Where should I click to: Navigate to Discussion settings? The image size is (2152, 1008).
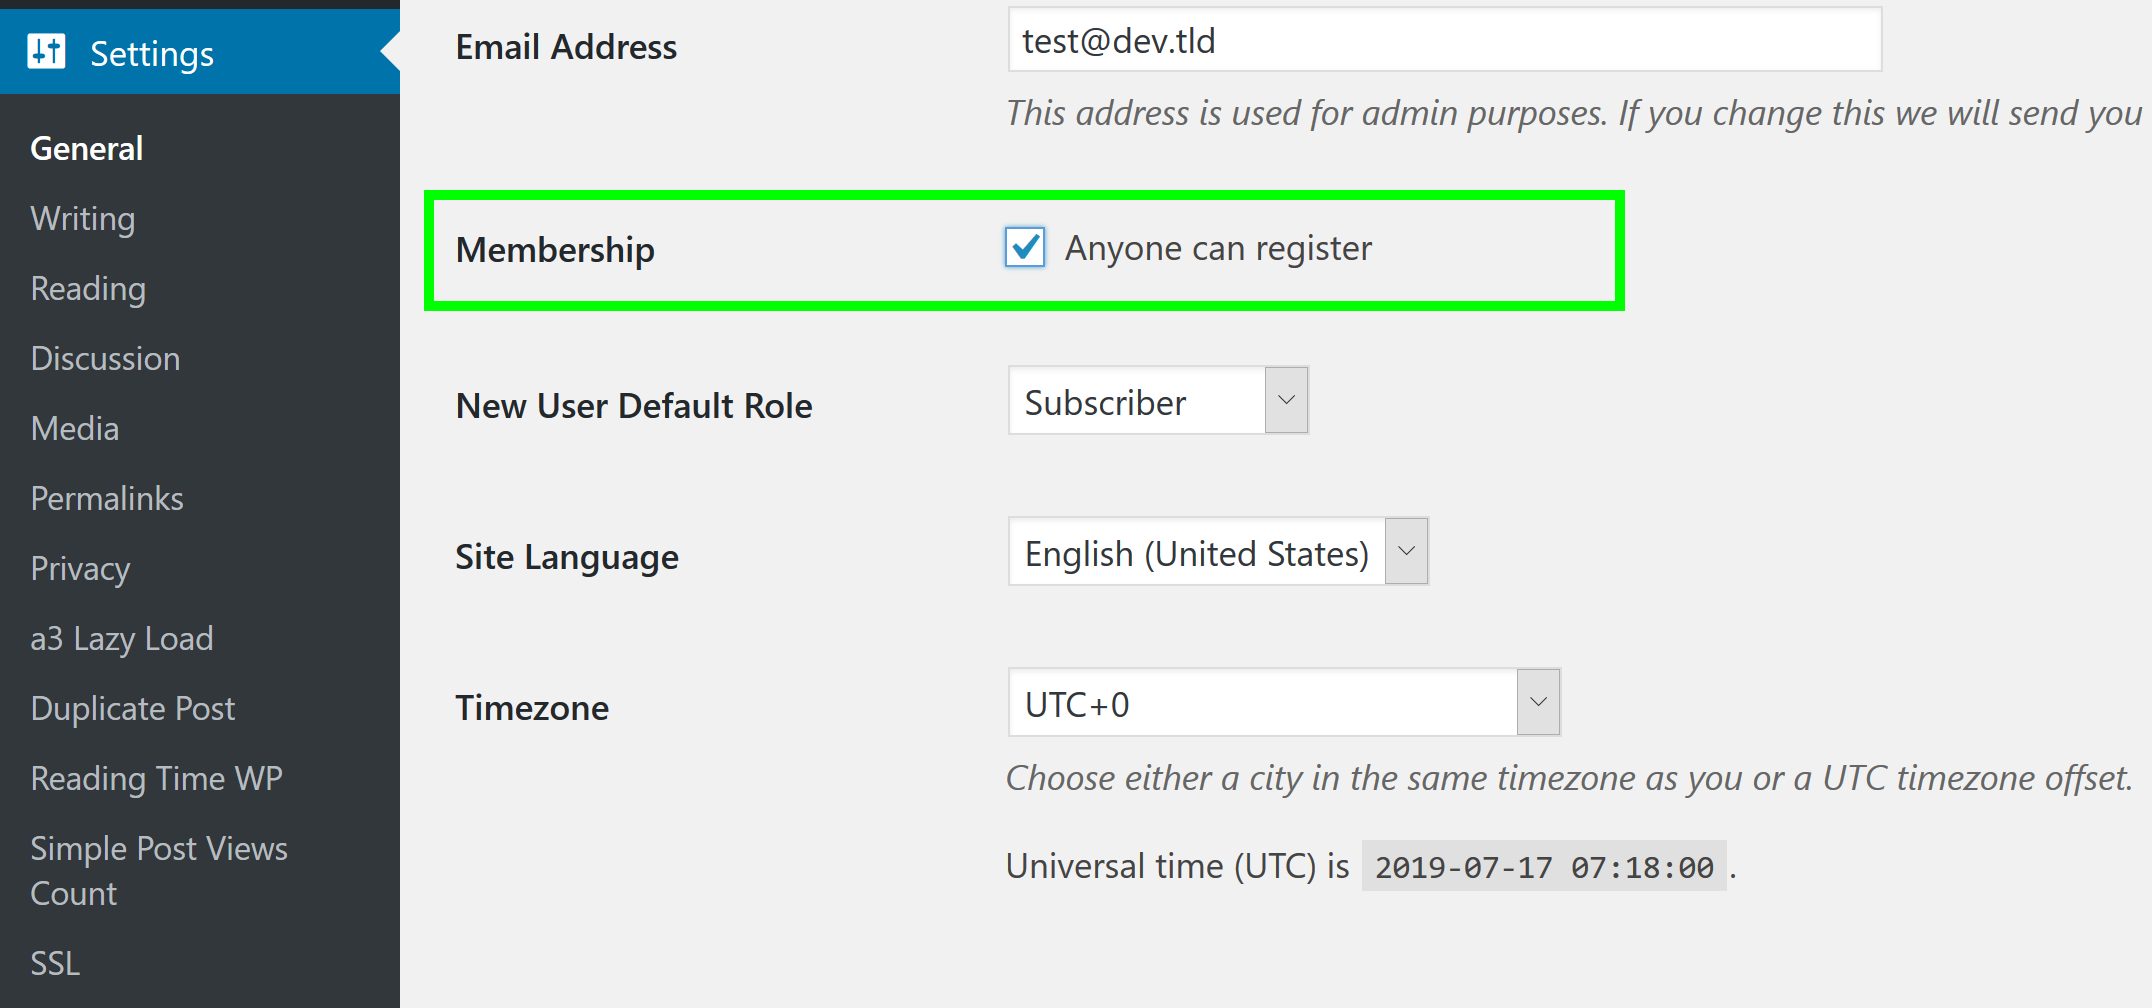click(105, 359)
